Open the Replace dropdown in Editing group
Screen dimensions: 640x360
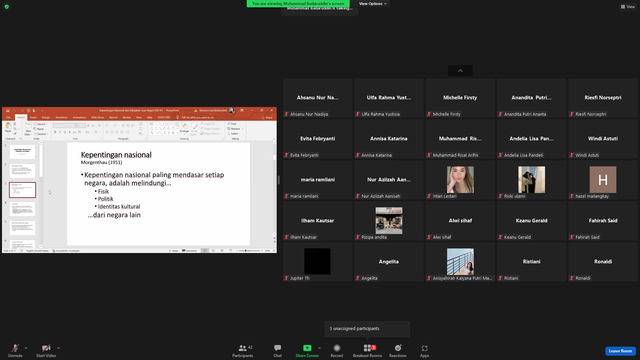click(x=234, y=129)
